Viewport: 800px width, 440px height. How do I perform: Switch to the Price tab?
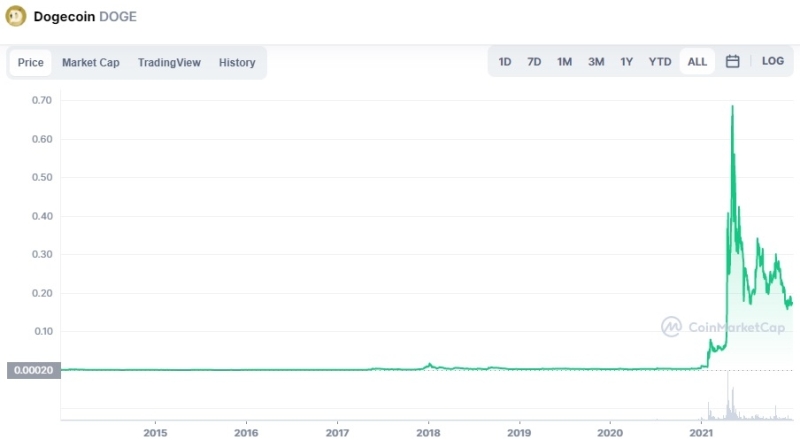point(31,62)
